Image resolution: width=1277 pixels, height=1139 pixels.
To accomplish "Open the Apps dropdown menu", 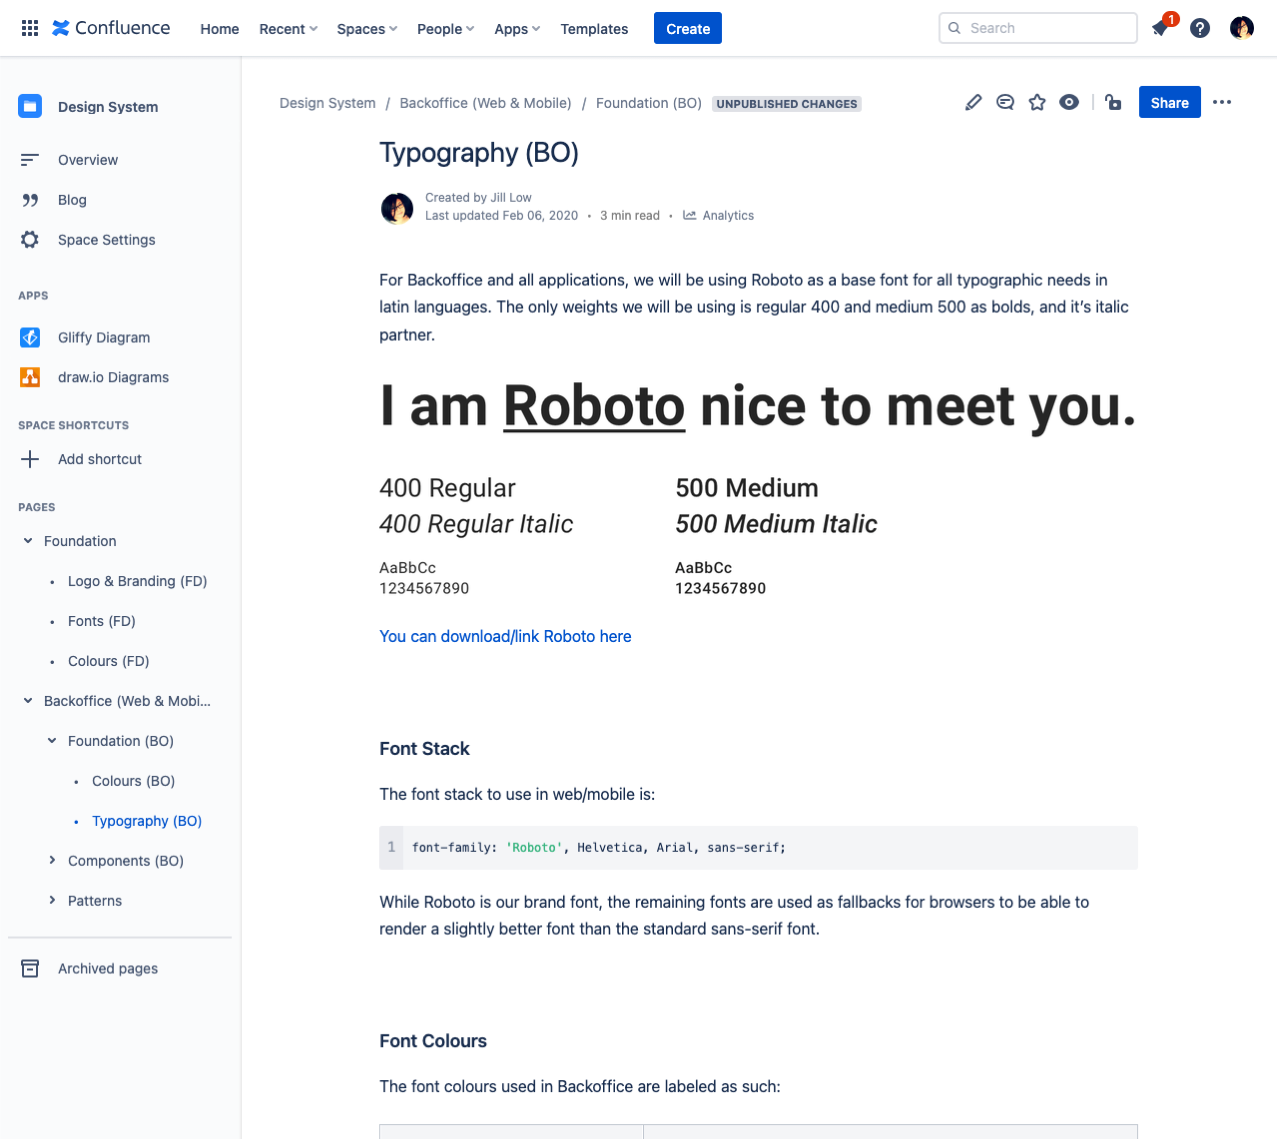I will [517, 29].
